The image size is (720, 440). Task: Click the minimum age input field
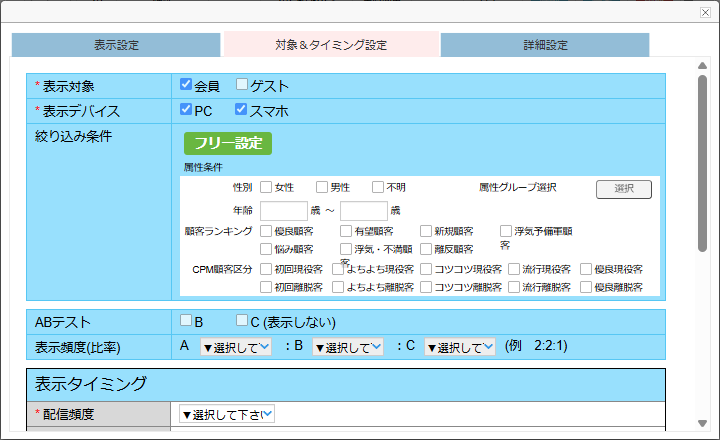coord(283,210)
